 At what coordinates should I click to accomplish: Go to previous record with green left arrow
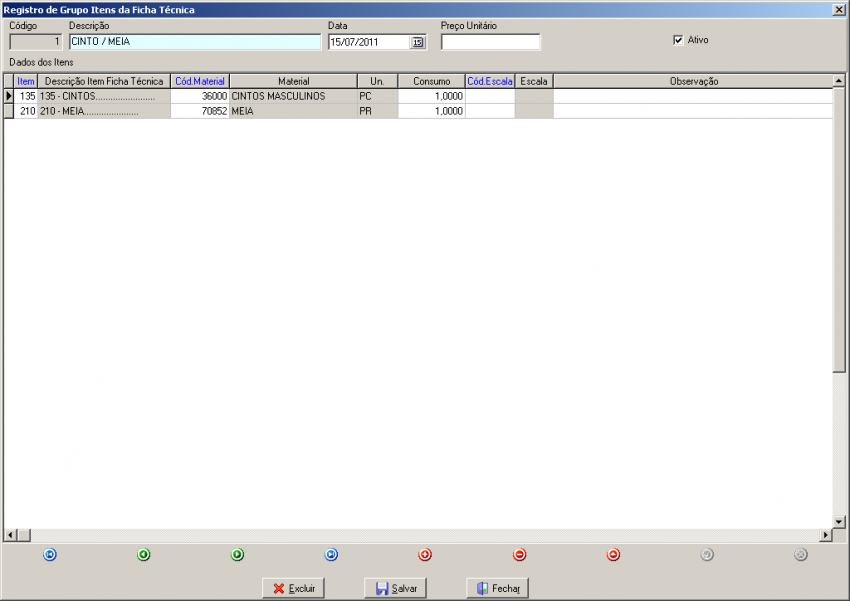144,554
